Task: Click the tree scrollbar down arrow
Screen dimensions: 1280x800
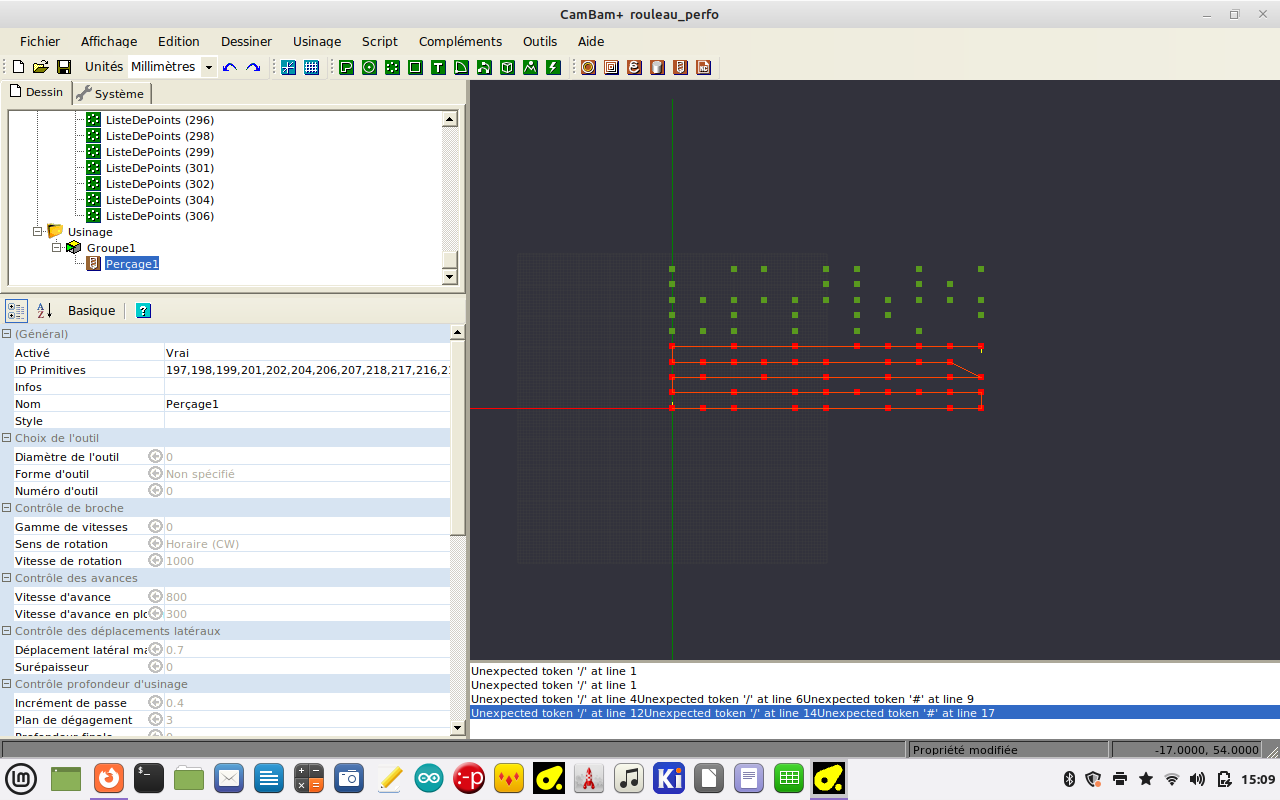Action: (449, 277)
